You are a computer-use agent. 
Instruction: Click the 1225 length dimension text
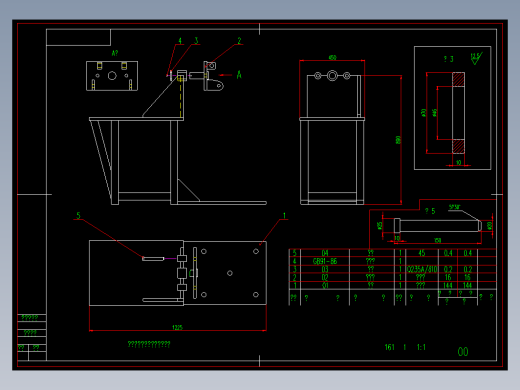tap(177, 327)
